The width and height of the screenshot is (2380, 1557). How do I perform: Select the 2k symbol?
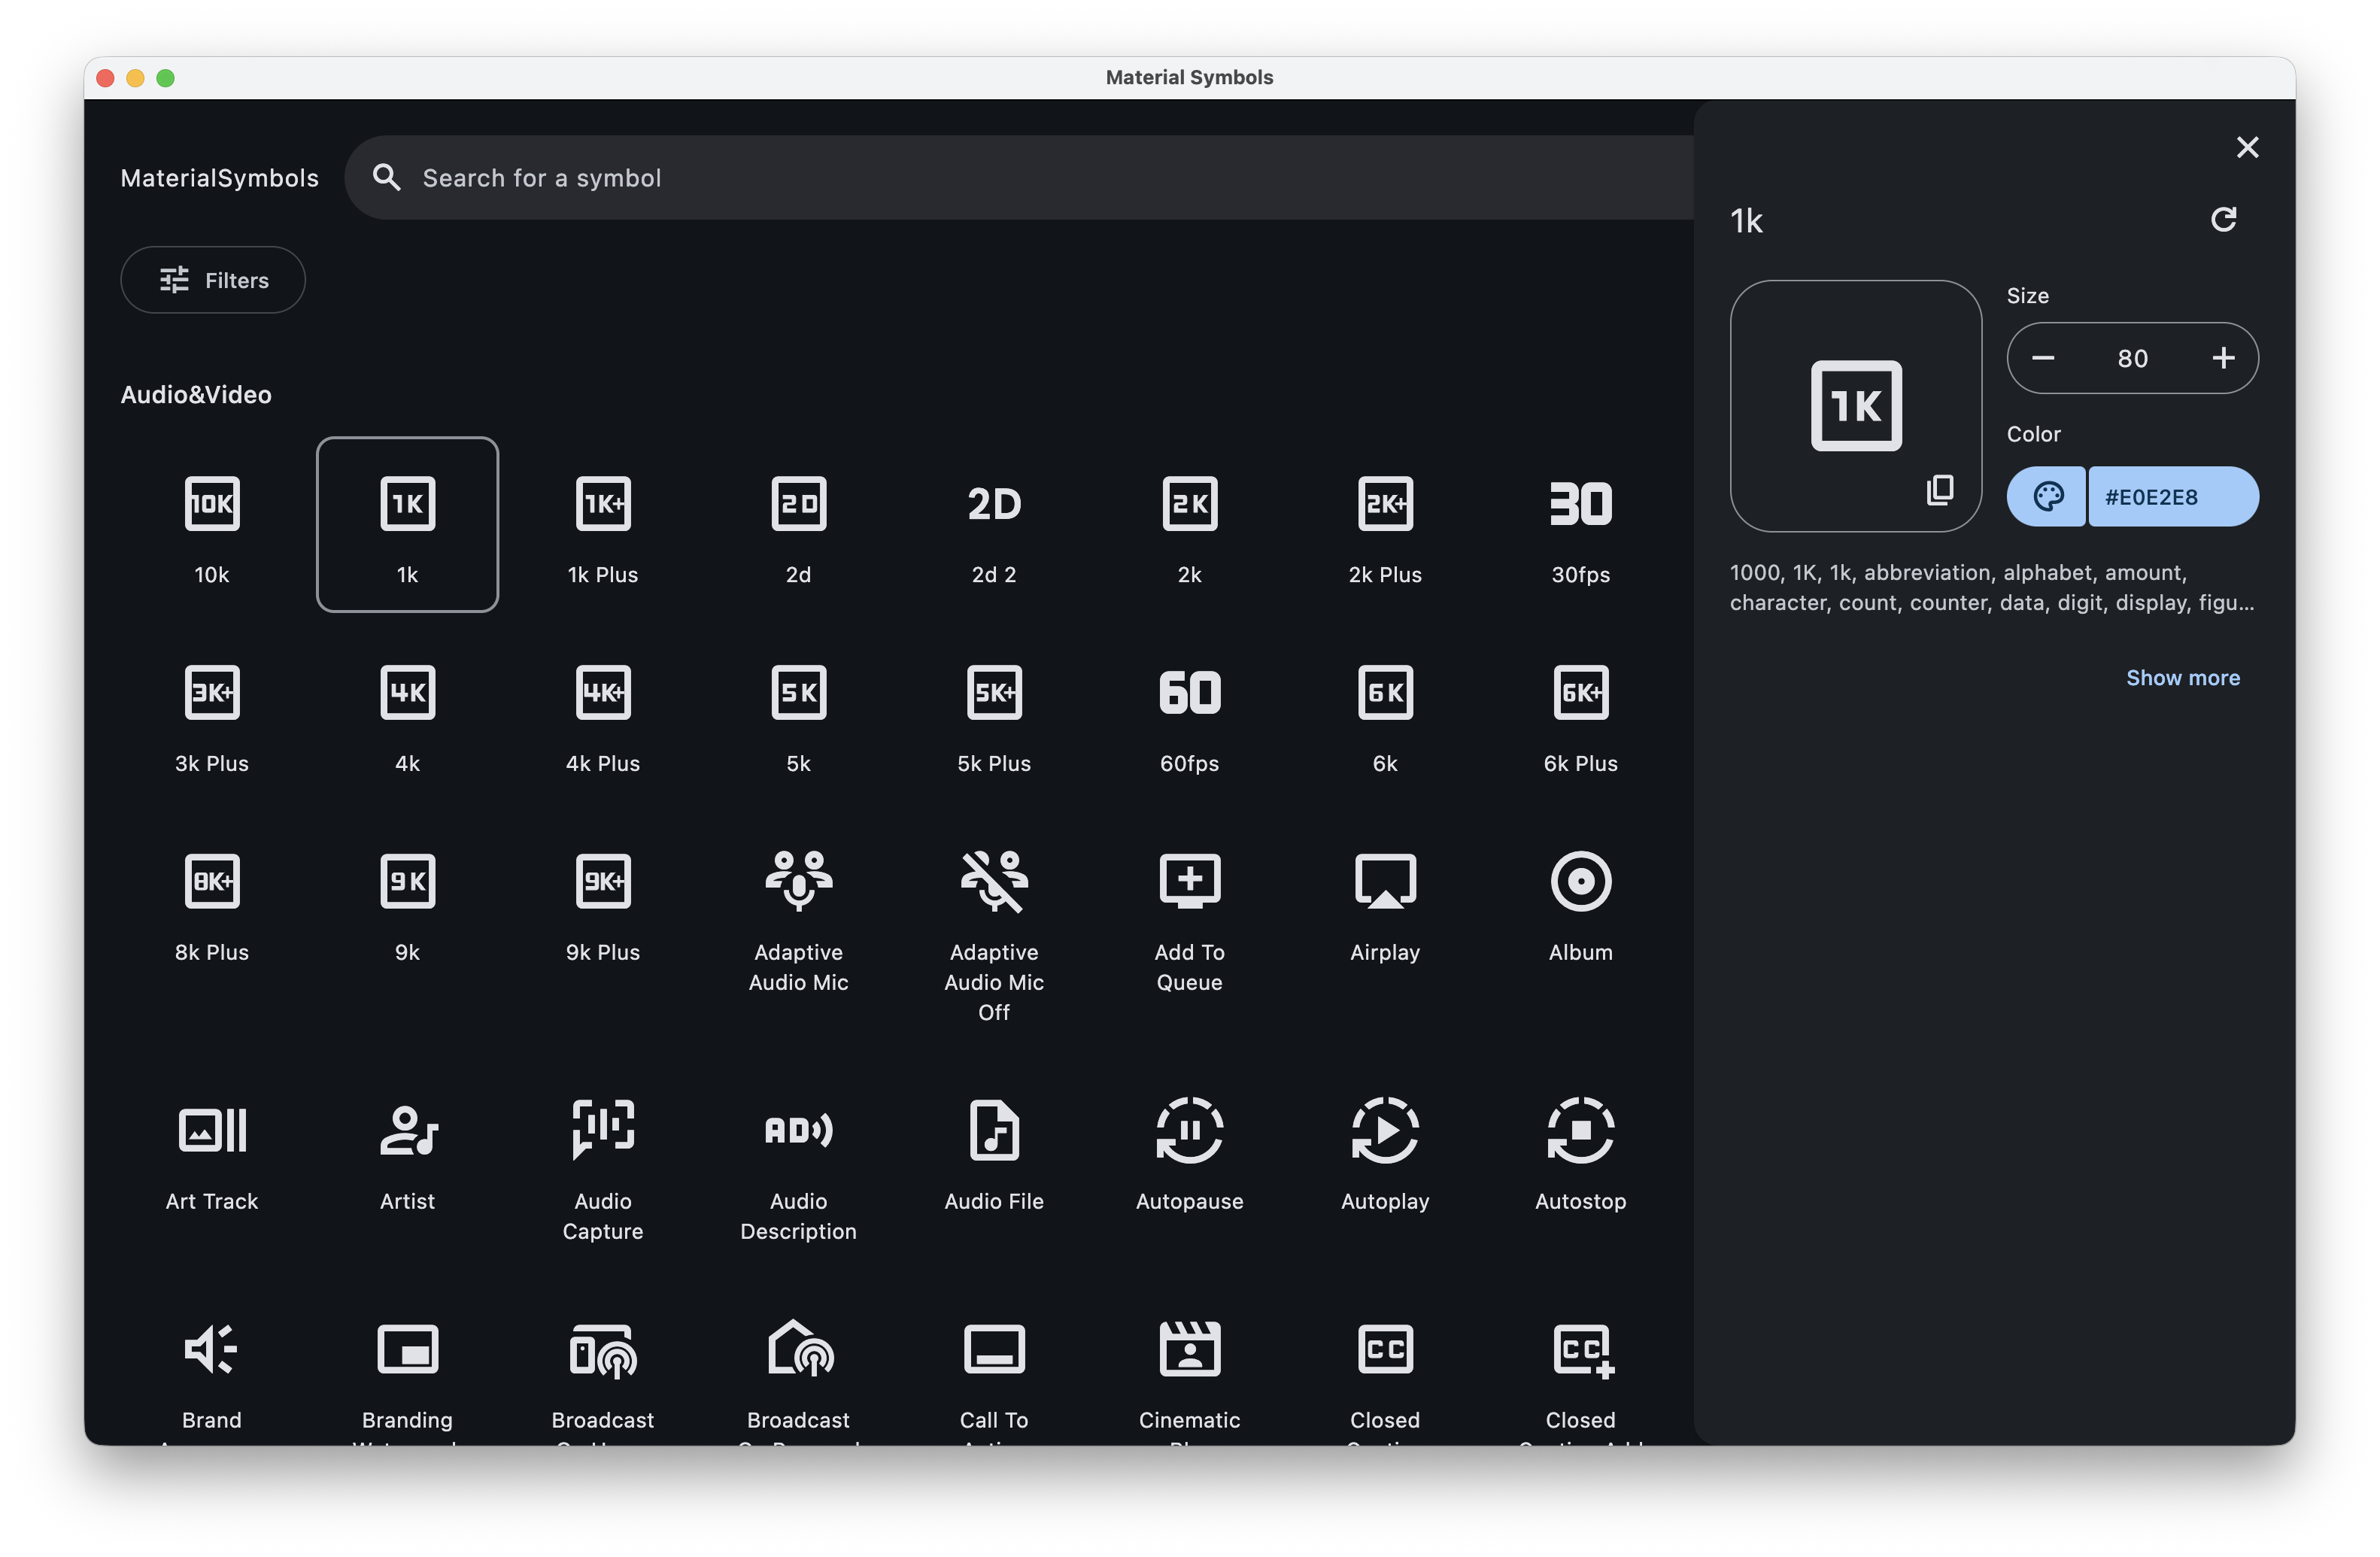click(x=1189, y=525)
